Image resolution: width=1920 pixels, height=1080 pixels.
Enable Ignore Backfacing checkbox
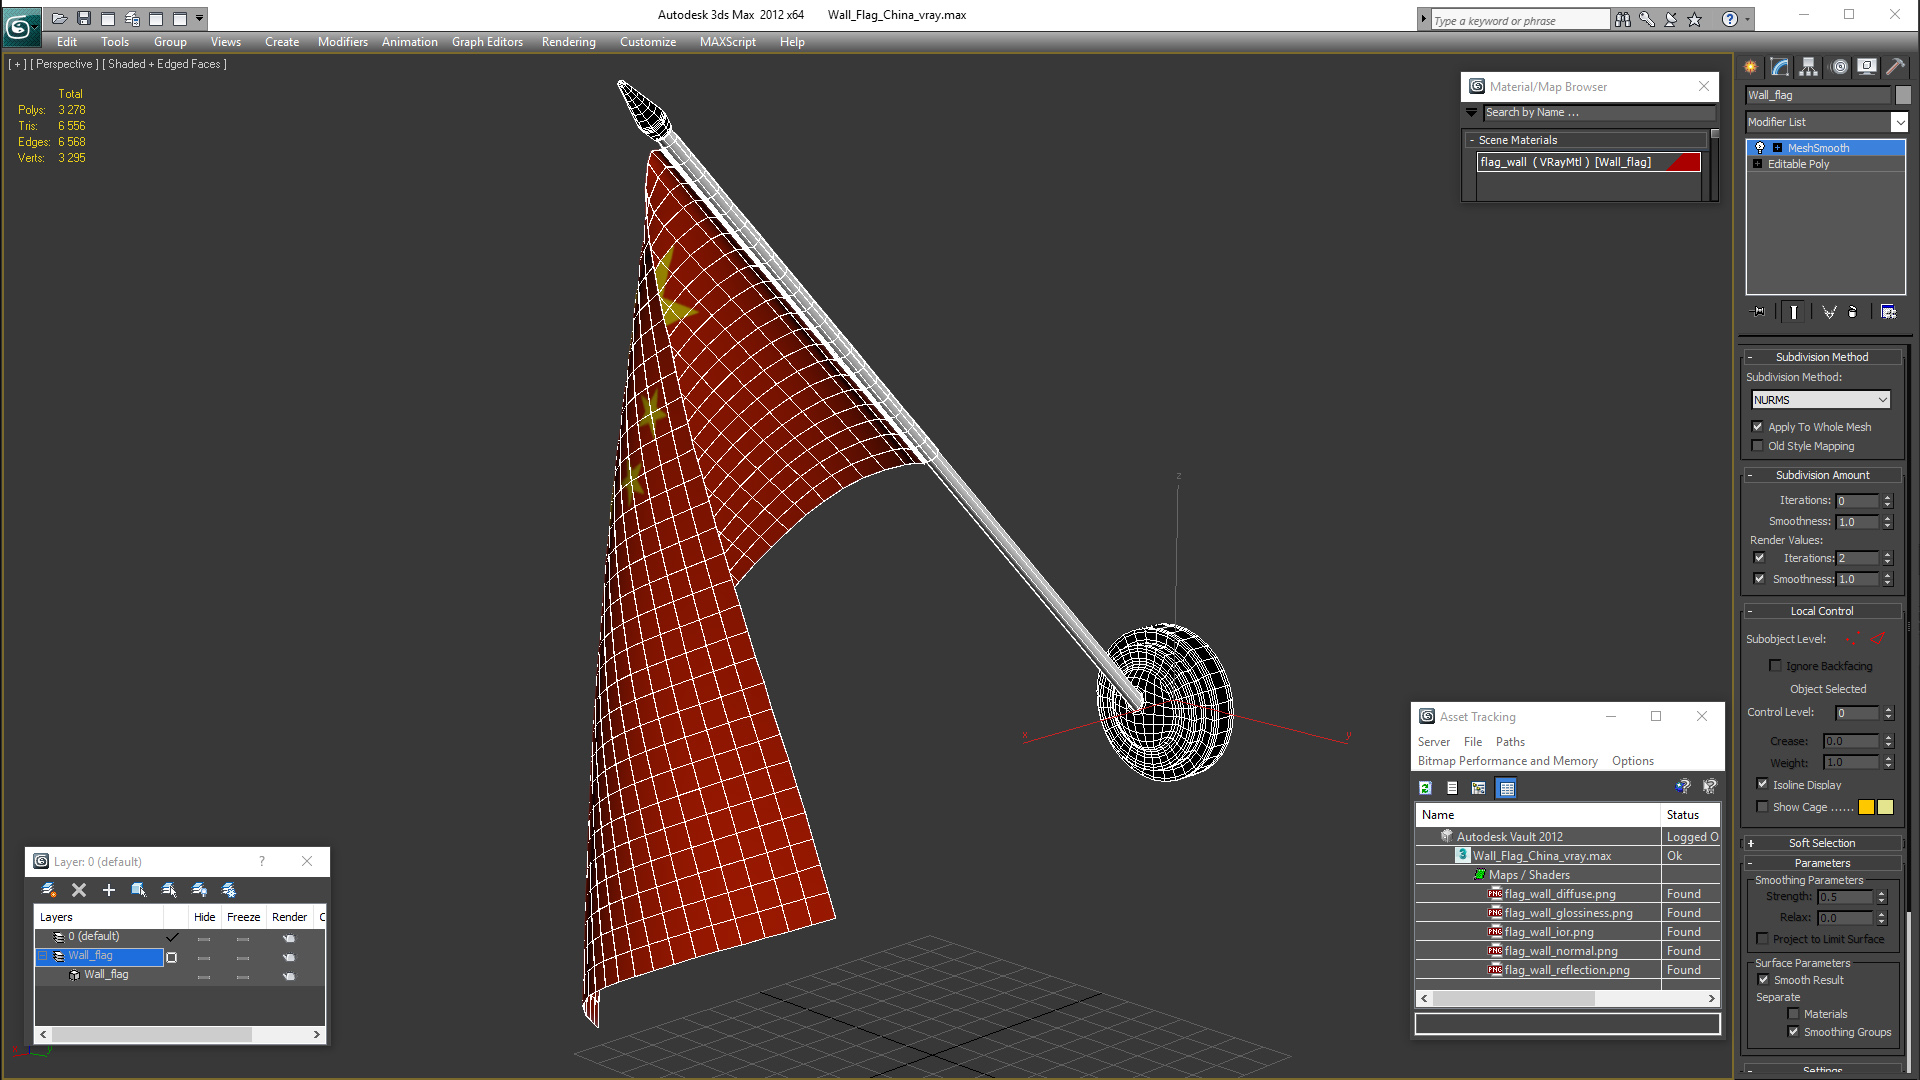pyautogui.click(x=1776, y=666)
